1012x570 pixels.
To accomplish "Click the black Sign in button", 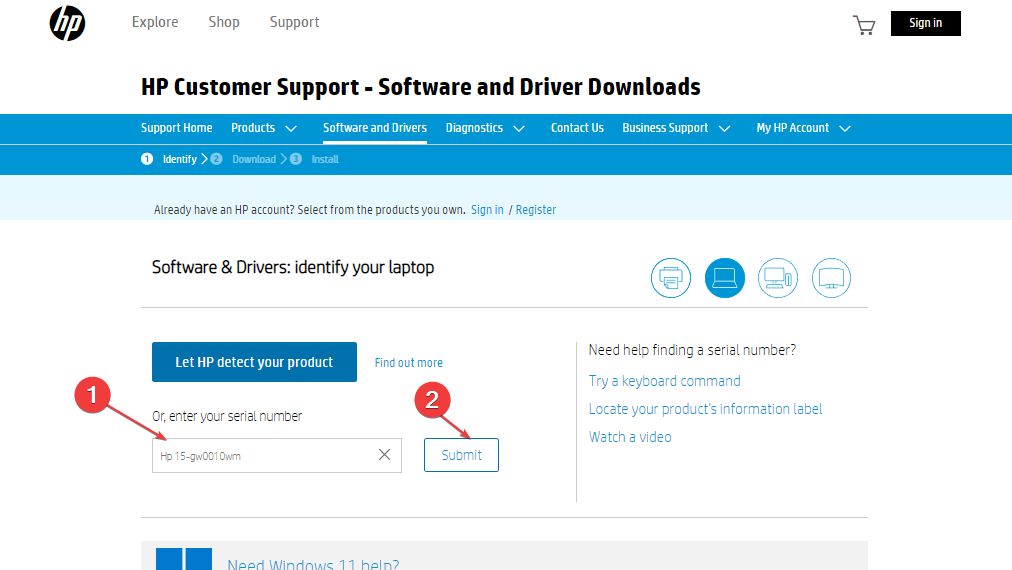I will (x=926, y=23).
